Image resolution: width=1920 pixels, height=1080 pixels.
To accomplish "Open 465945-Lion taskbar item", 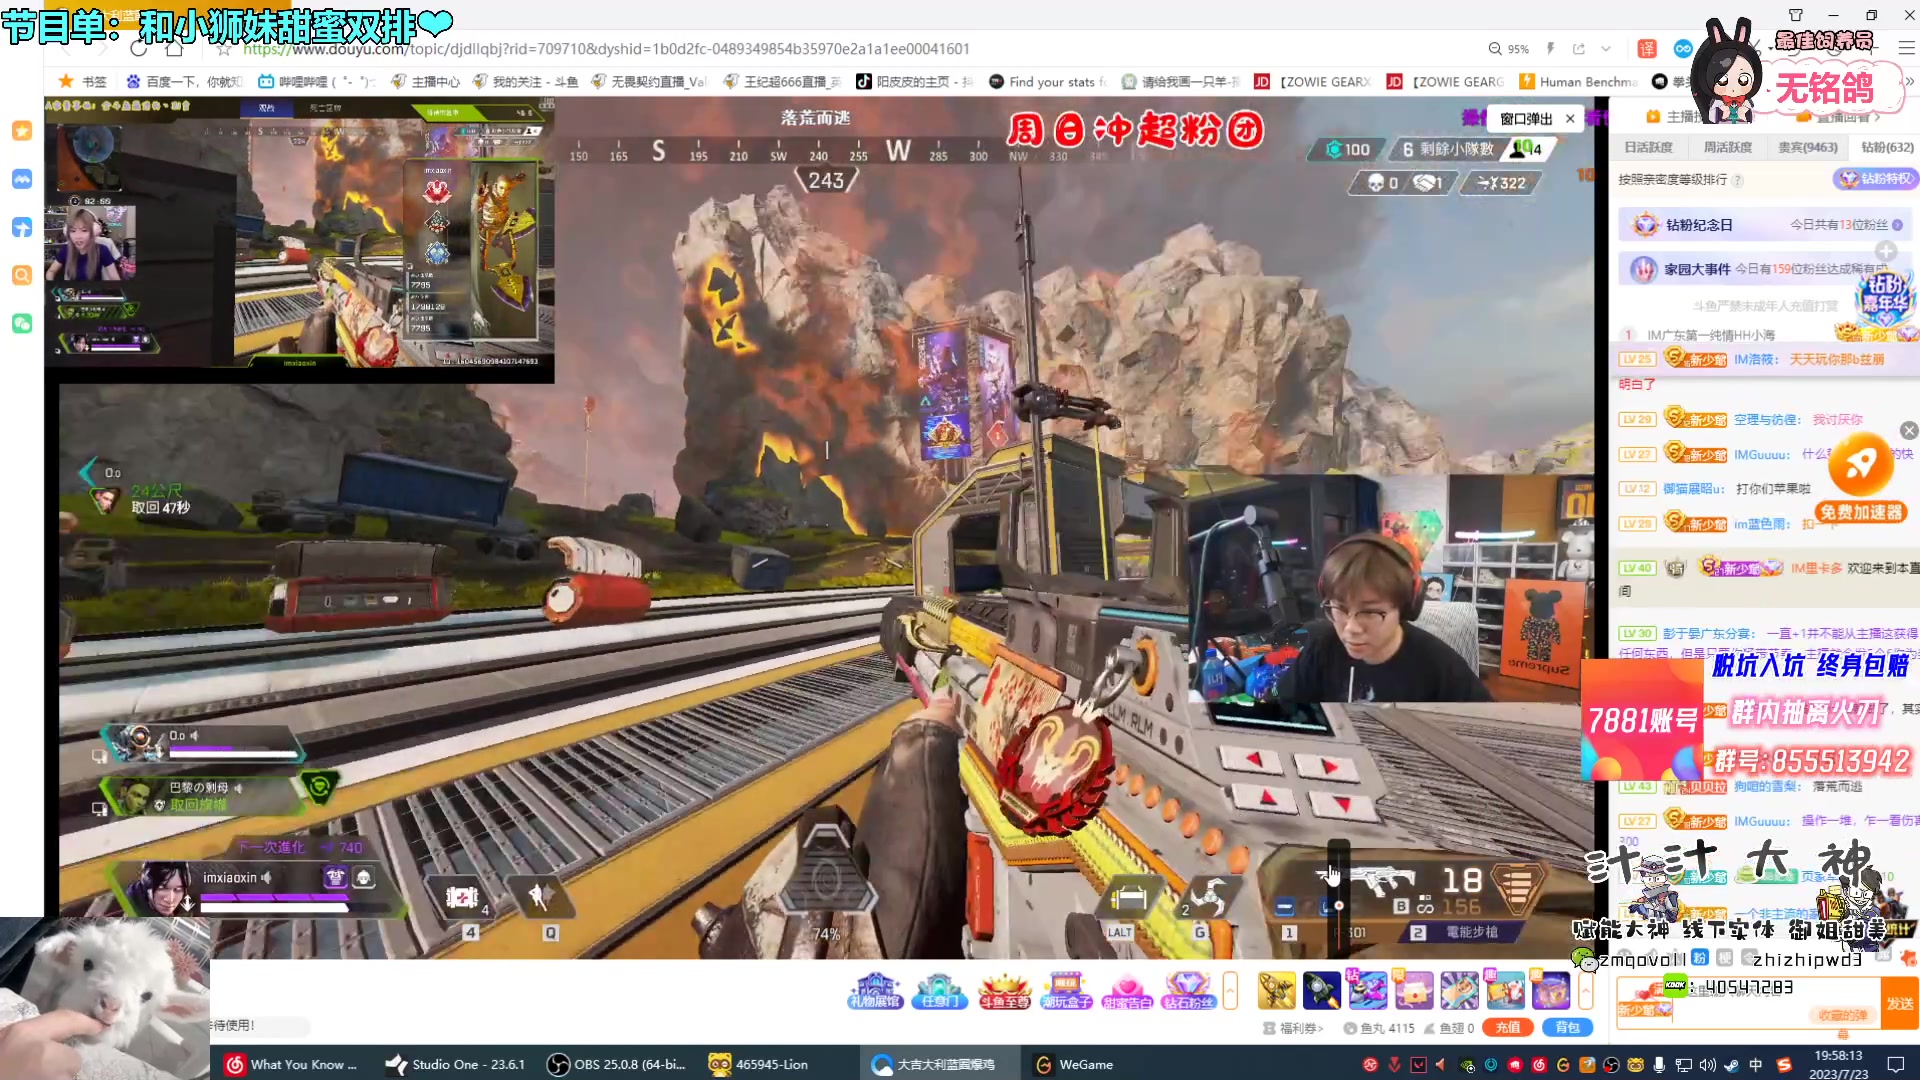I will pyautogui.click(x=759, y=1064).
